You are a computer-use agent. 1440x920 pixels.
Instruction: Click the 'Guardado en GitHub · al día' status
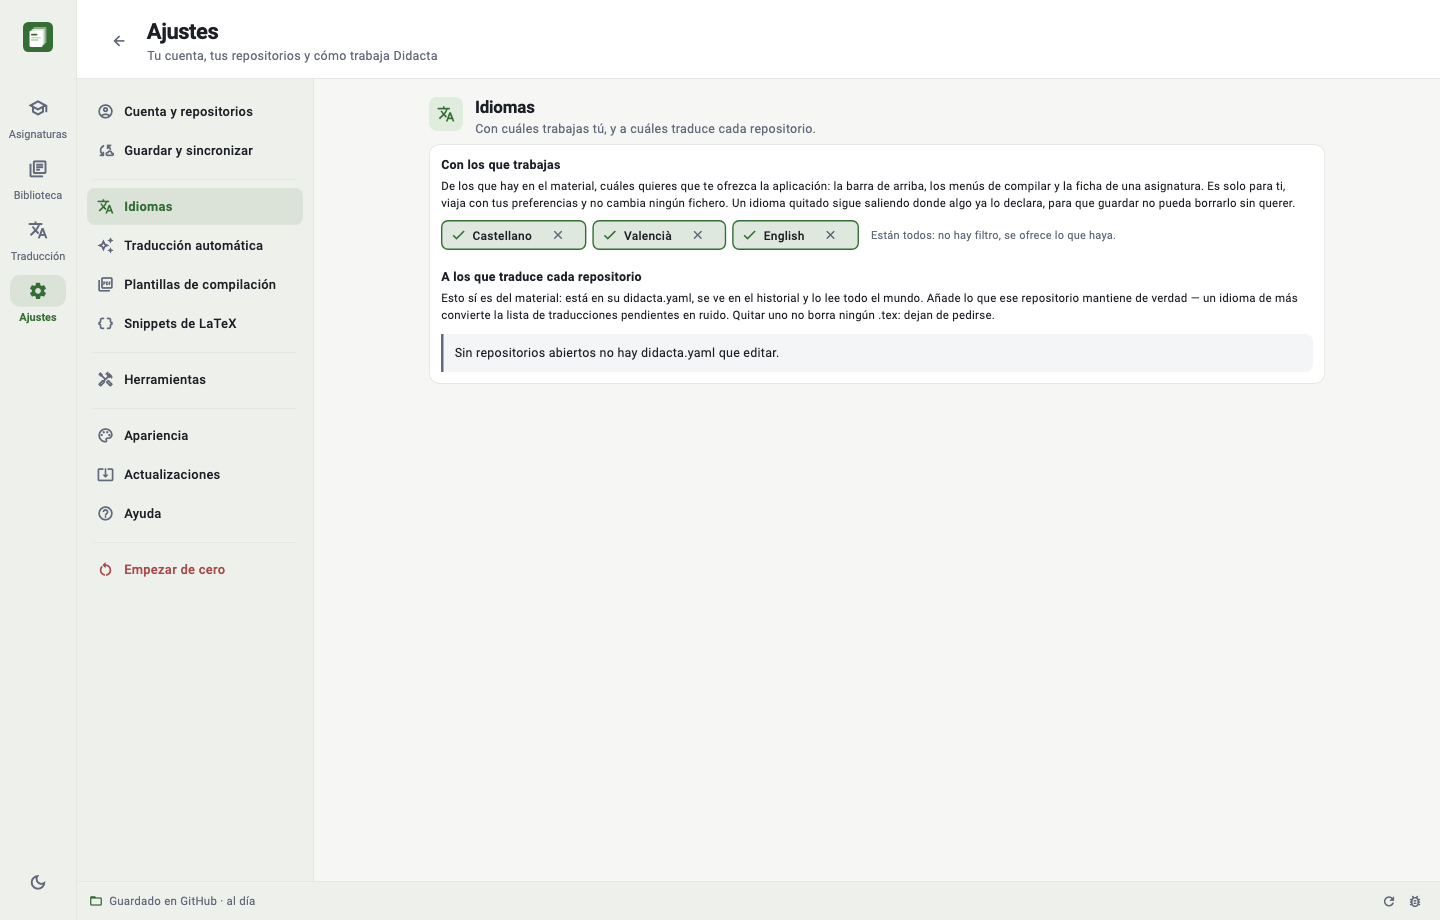tap(182, 901)
